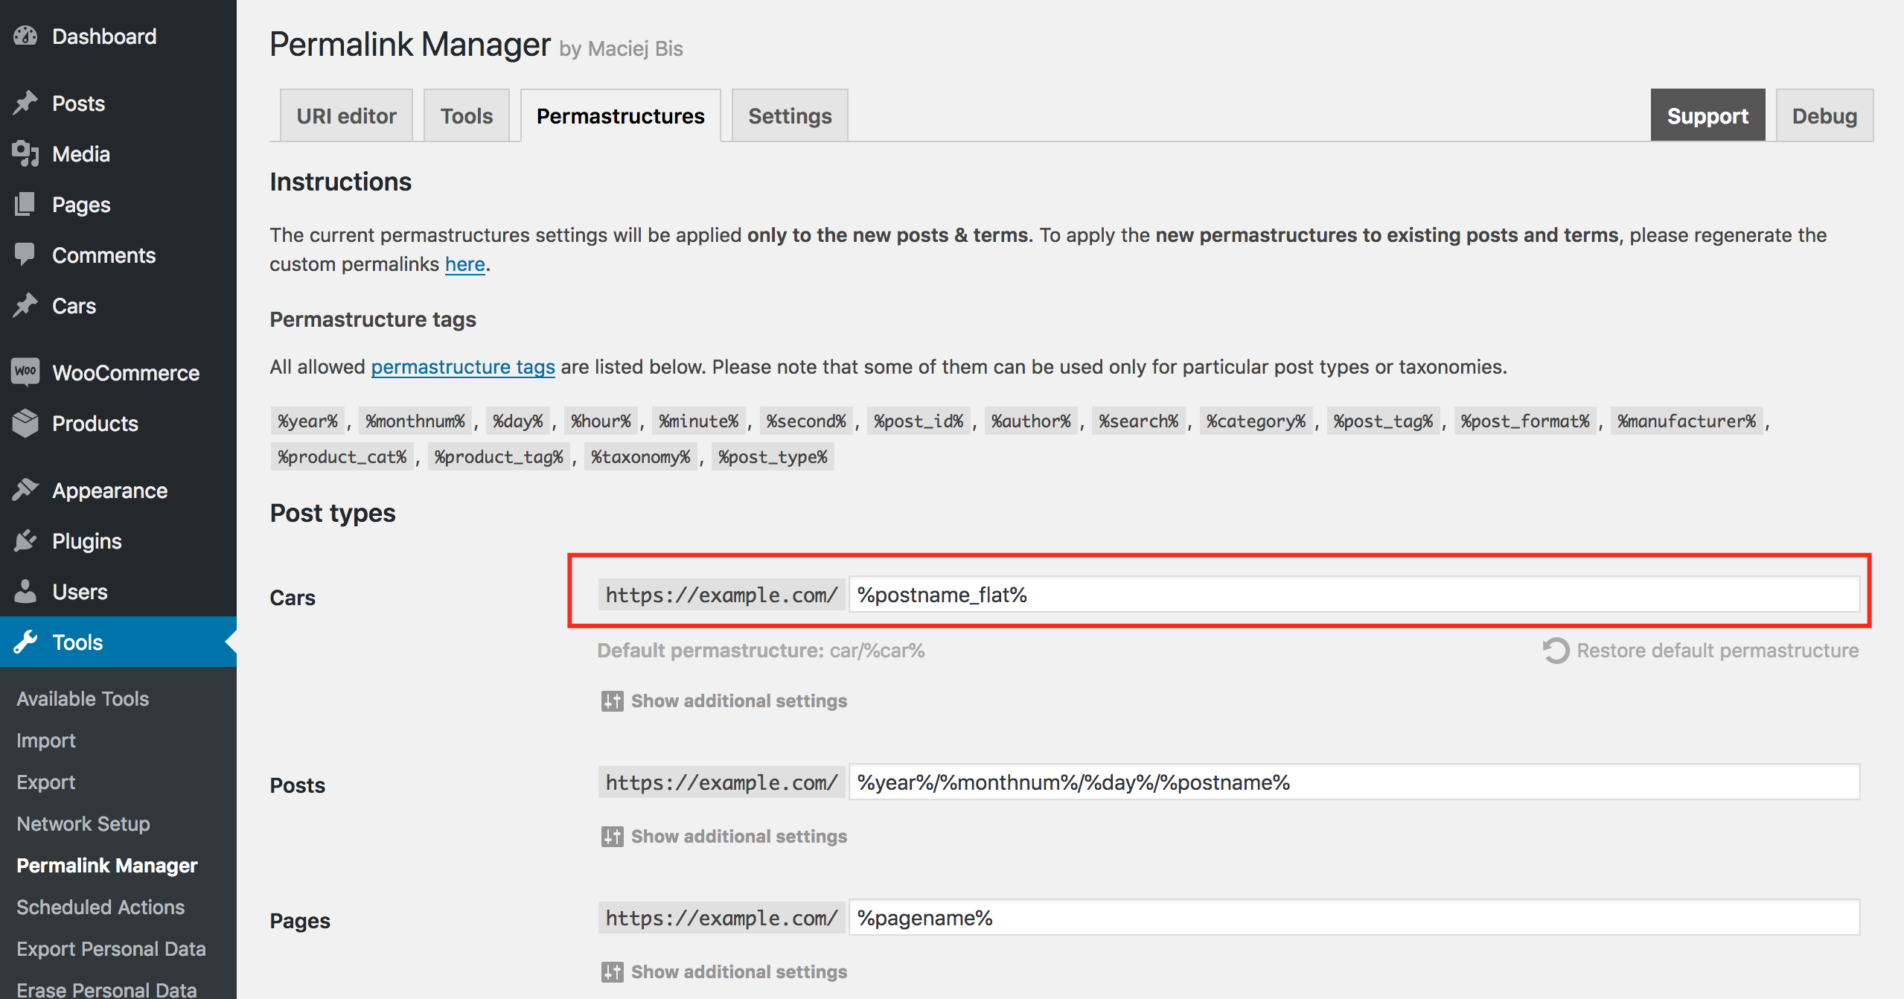The width and height of the screenshot is (1904, 999).
Task: Click the "here" link to regenerate permalinks
Action: tap(465, 264)
